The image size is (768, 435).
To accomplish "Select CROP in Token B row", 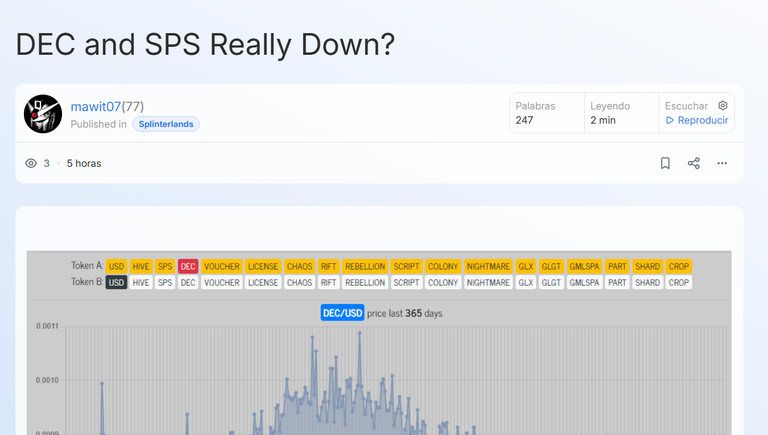I will pos(679,283).
